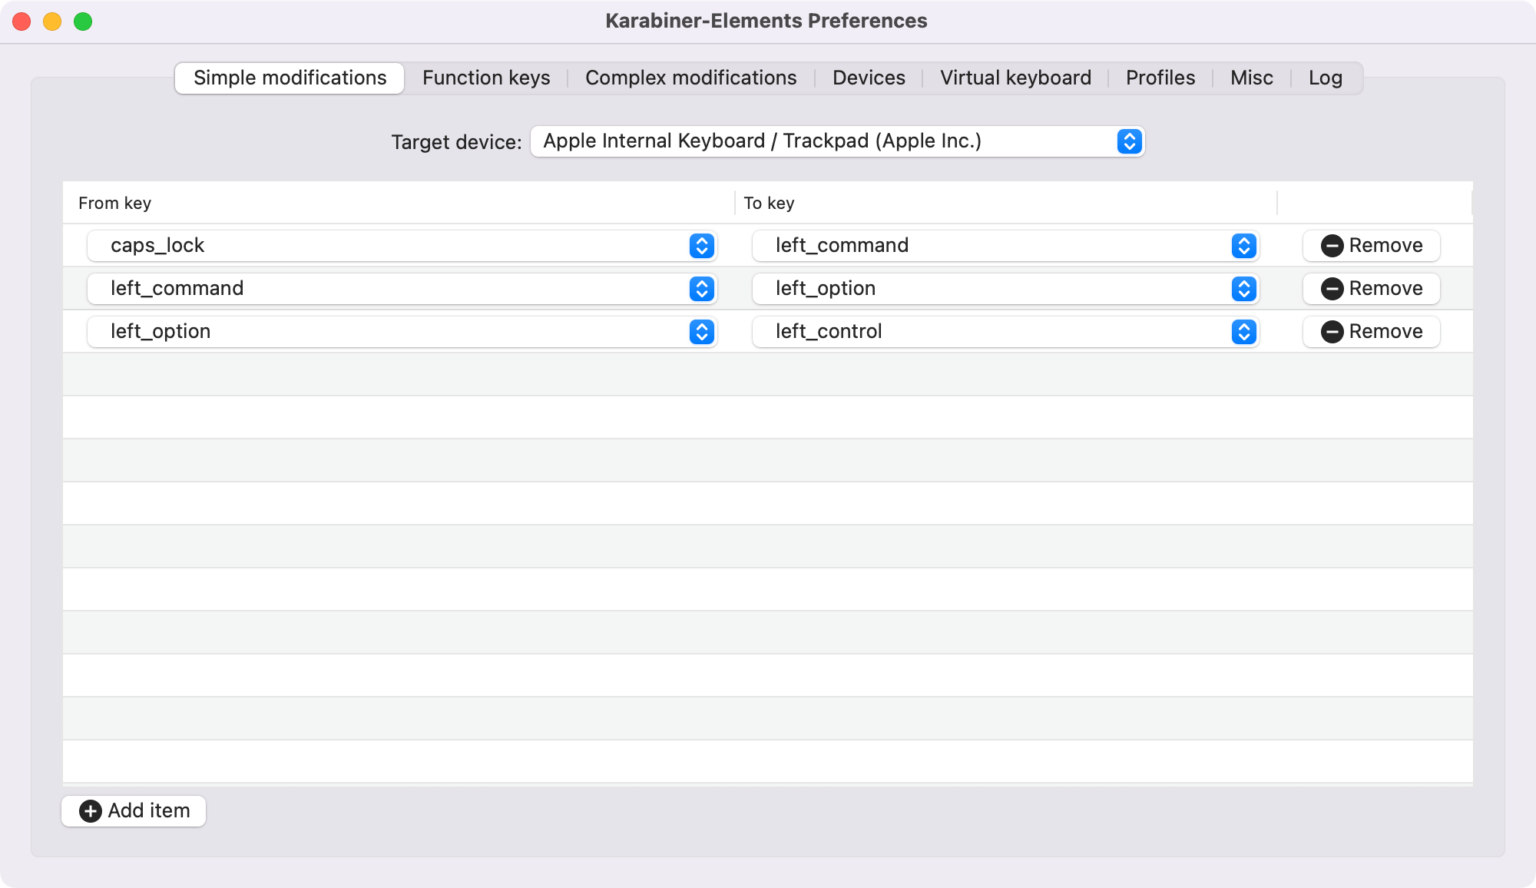The height and width of the screenshot is (888, 1536).
Task: Select the Virtual keyboard tab
Action: click(1015, 78)
